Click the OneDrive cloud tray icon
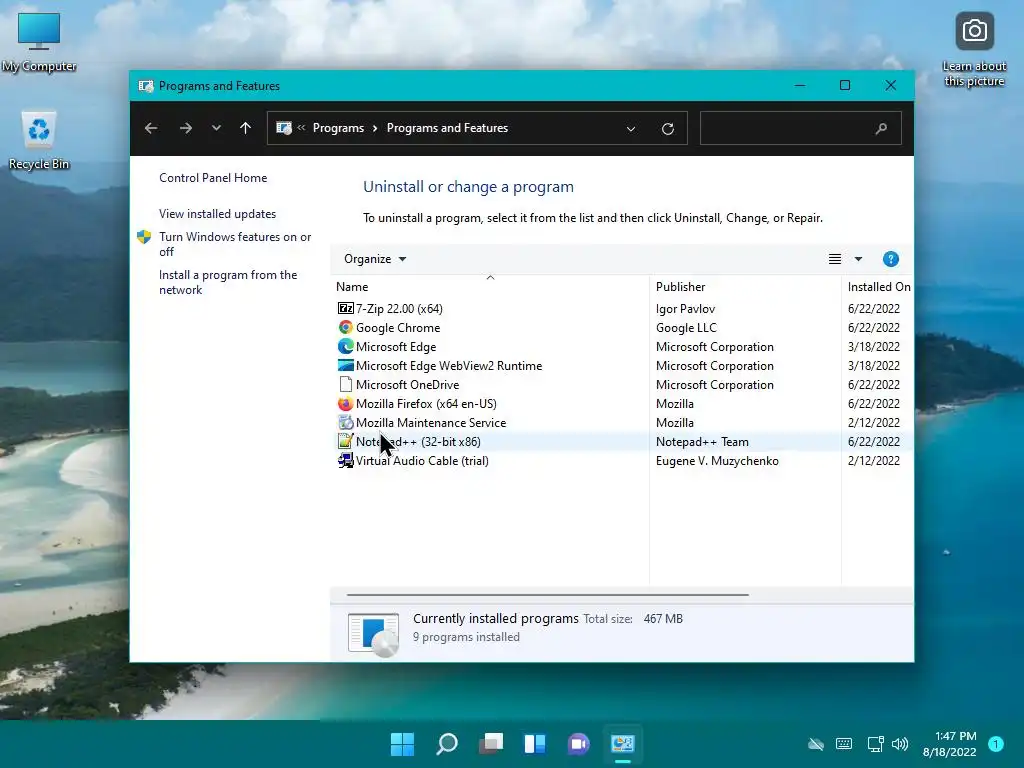Screen dimensions: 1024x768 pos(816,744)
